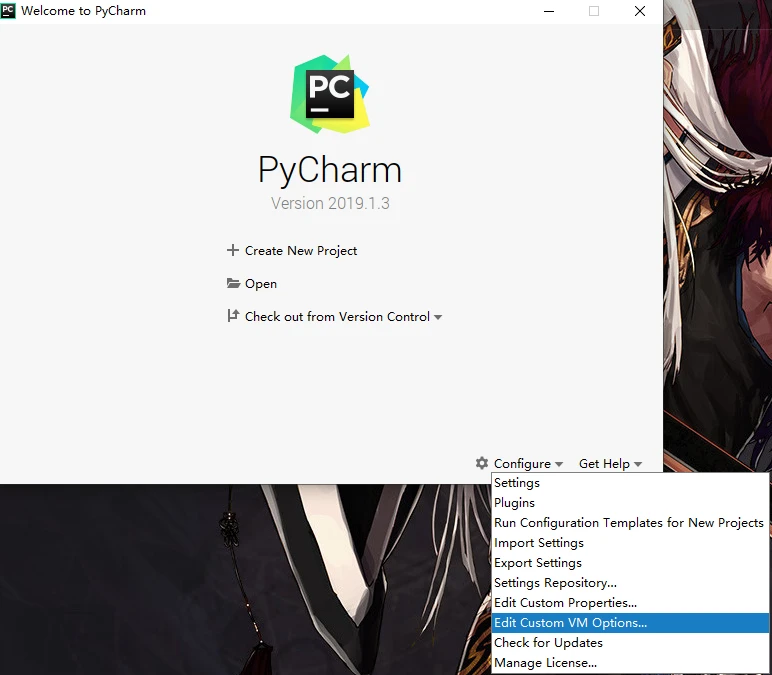Click the folder icon beside Open
772x675 pixels.
pyautogui.click(x=233, y=284)
